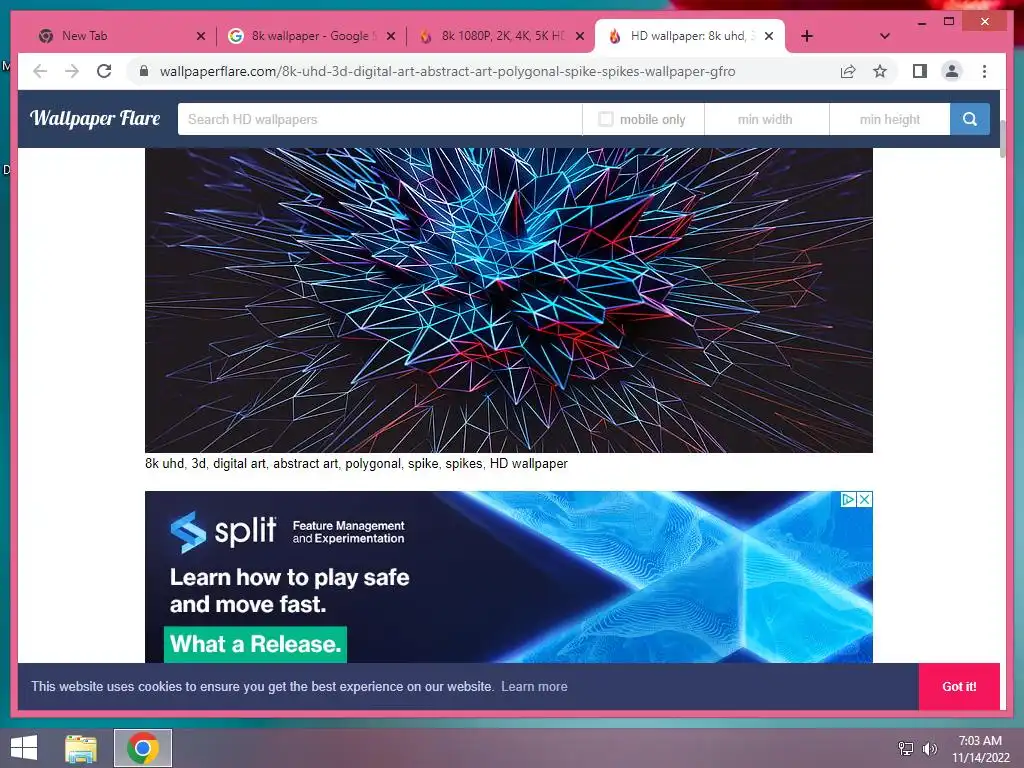
Task: Open the Windows Start menu
Action: 24,748
